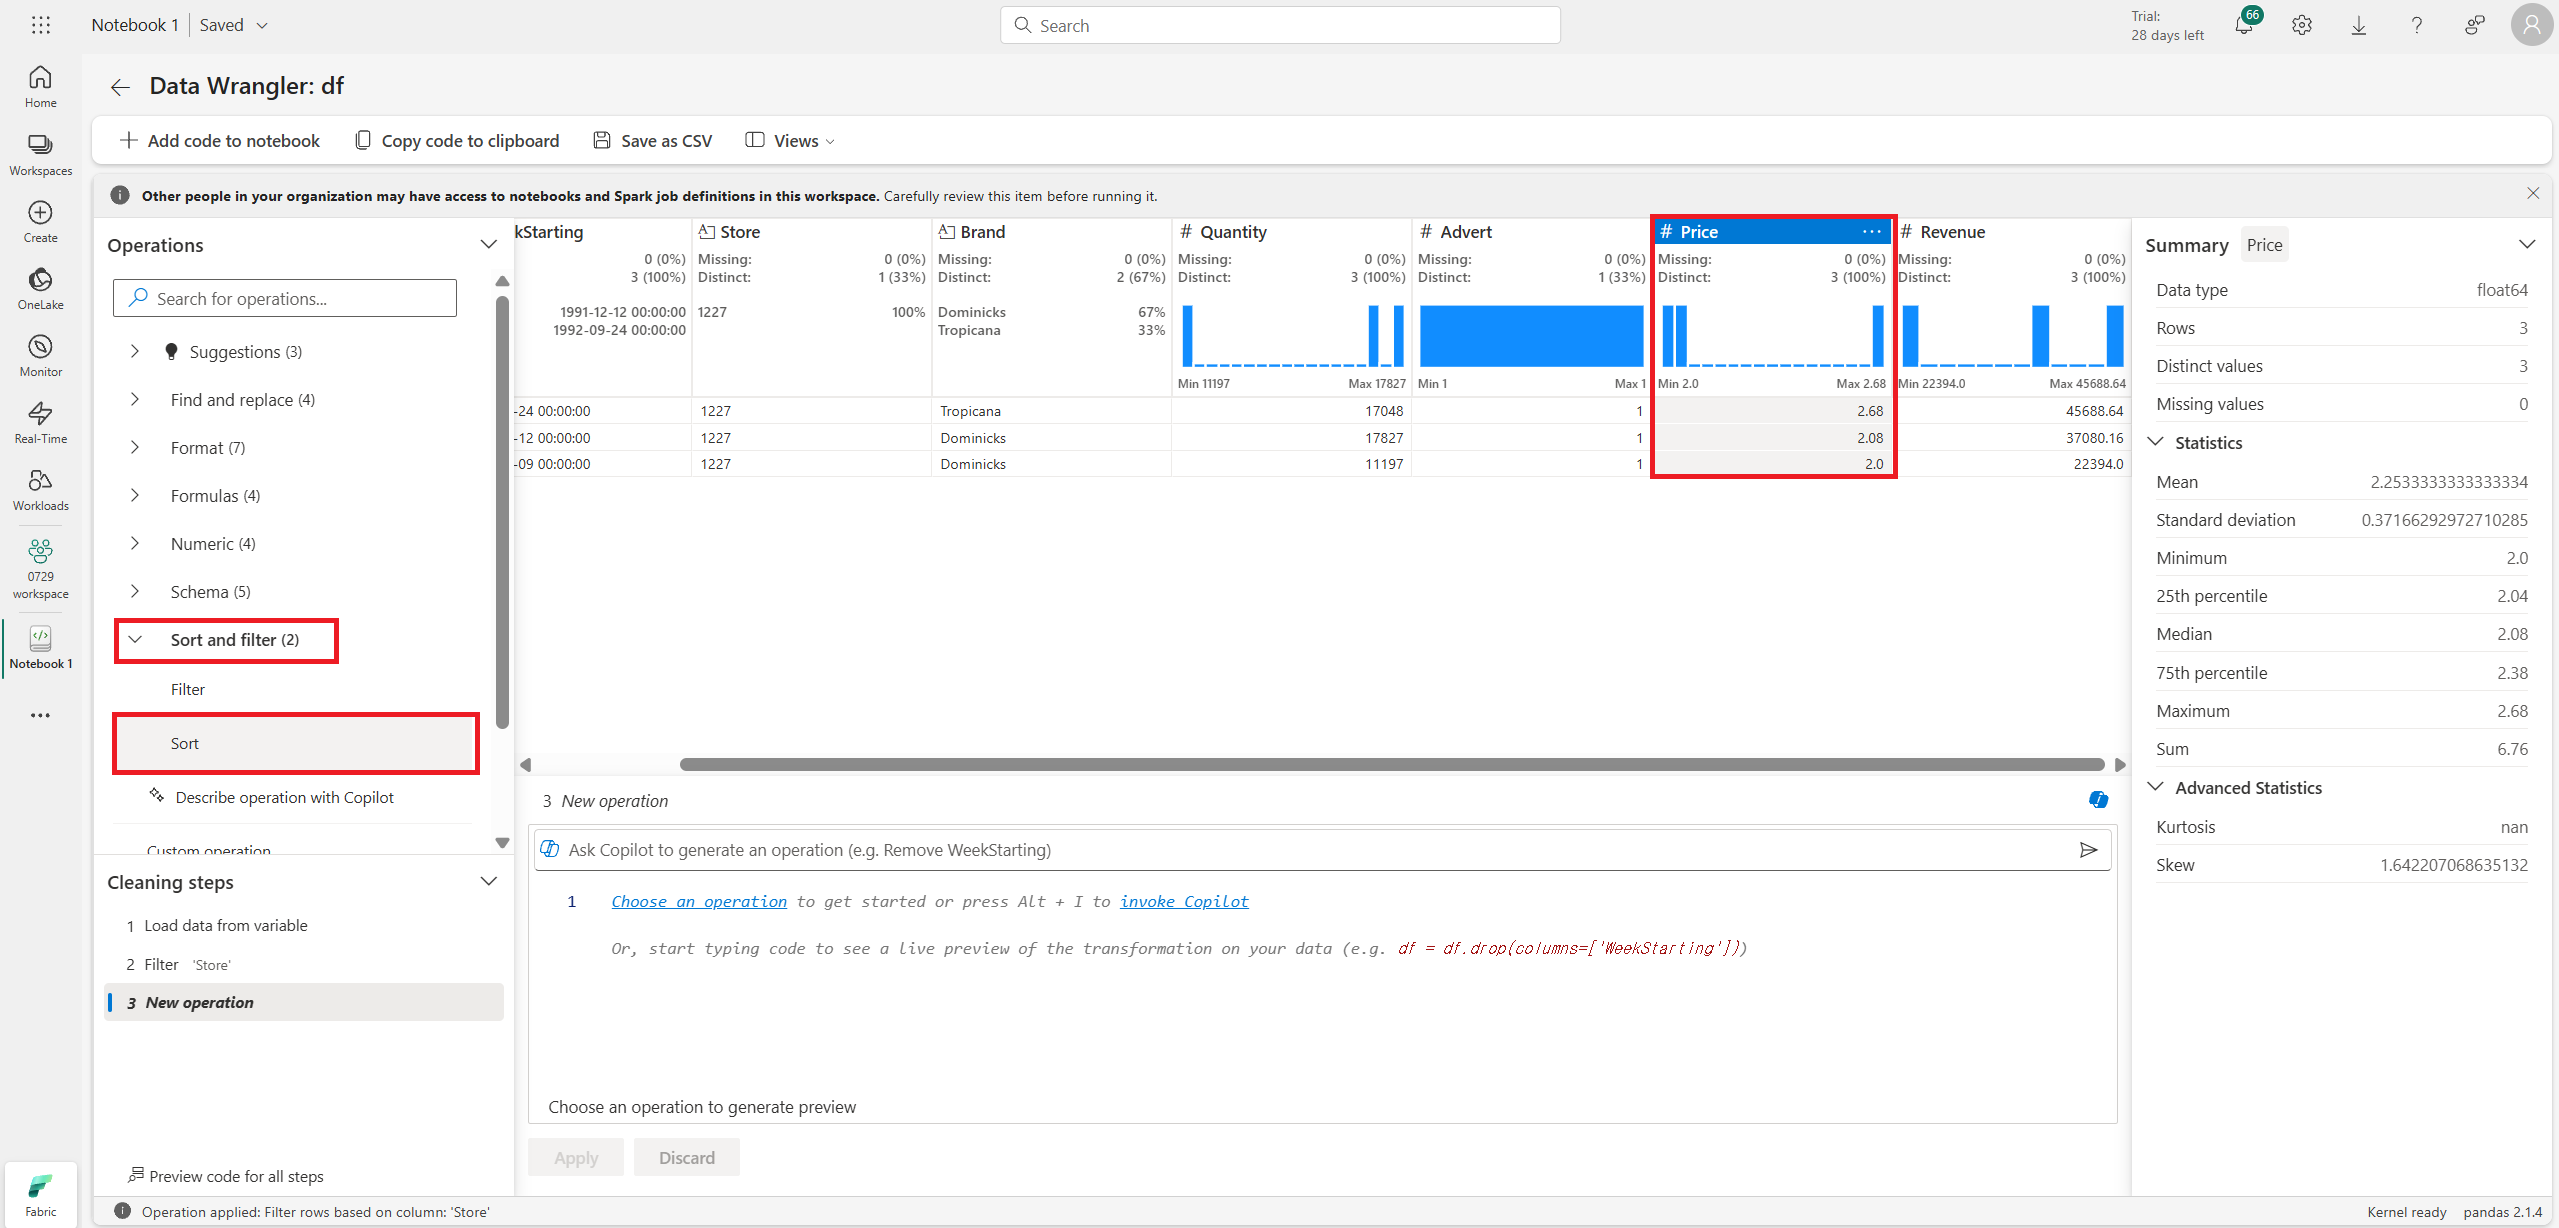Click the app launcher grid icon

tap(40, 25)
